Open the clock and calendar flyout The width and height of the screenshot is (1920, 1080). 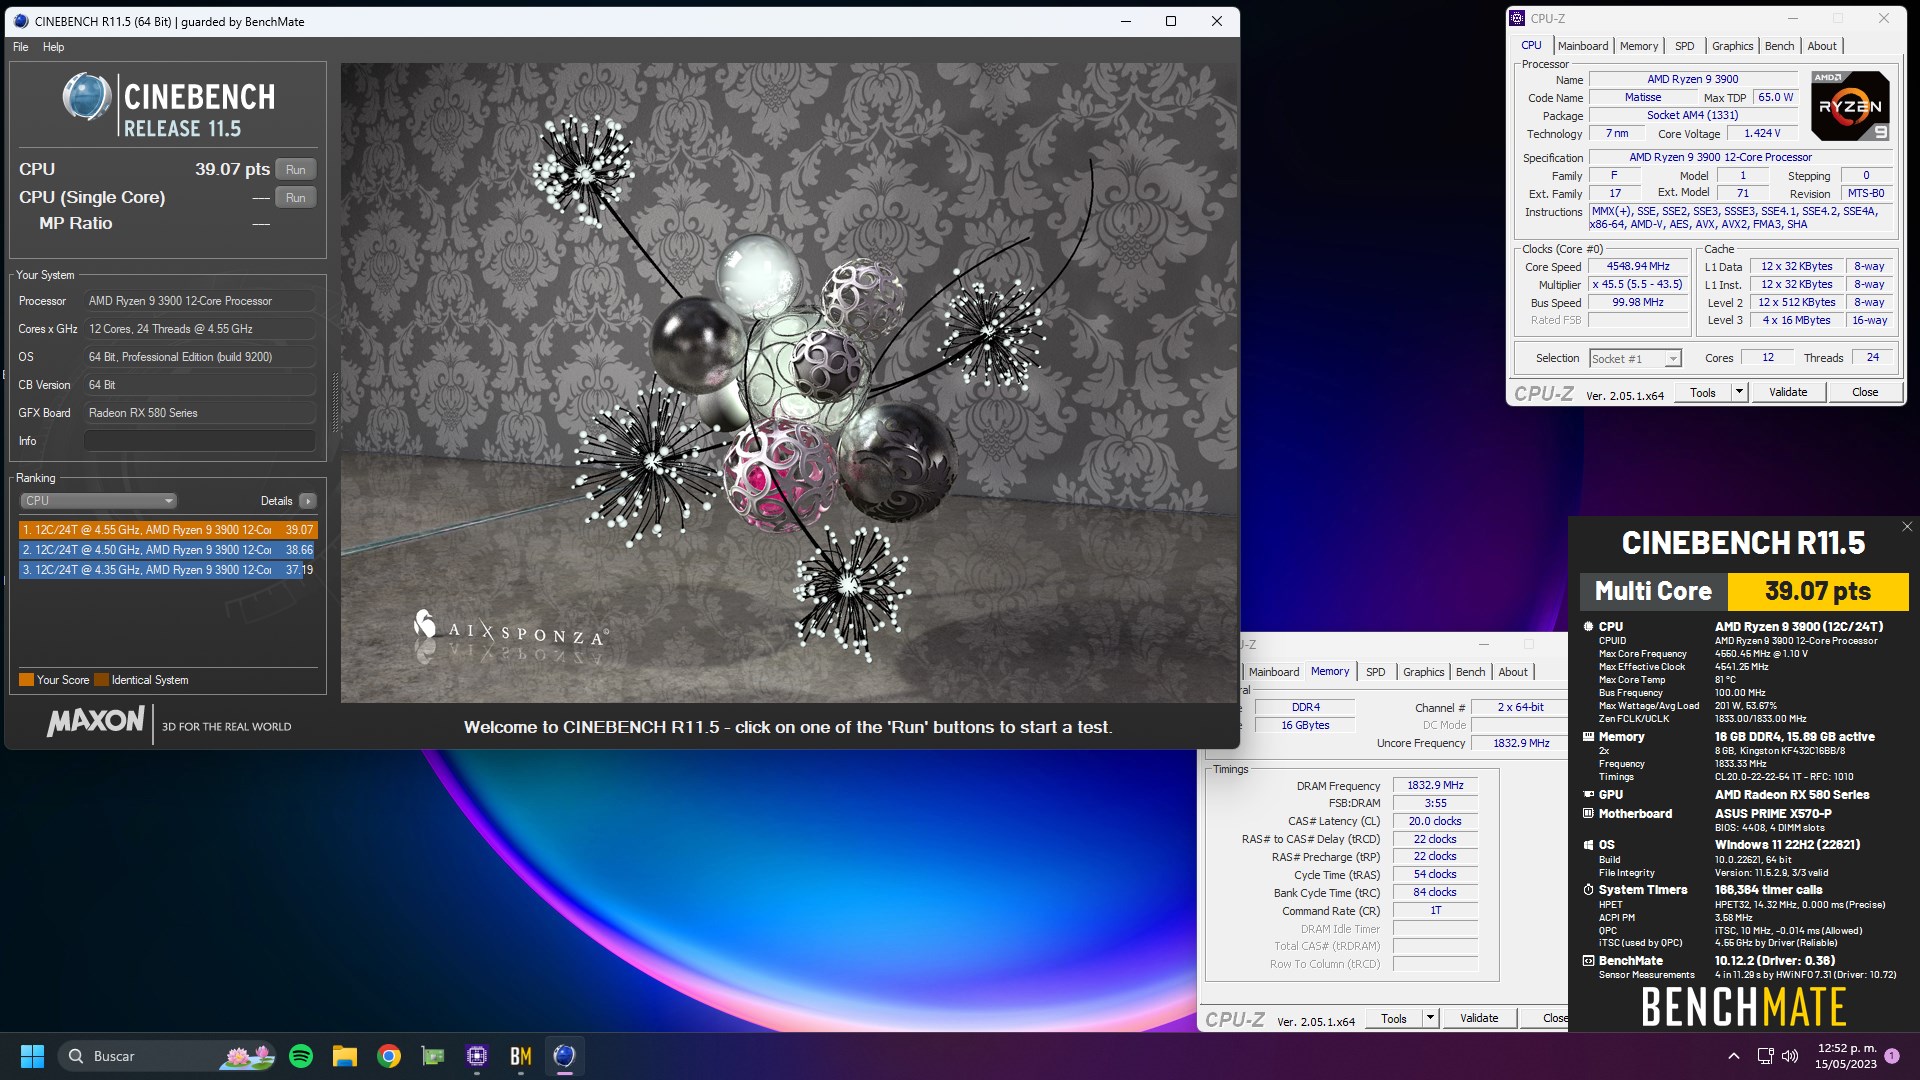click(1846, 1056)
